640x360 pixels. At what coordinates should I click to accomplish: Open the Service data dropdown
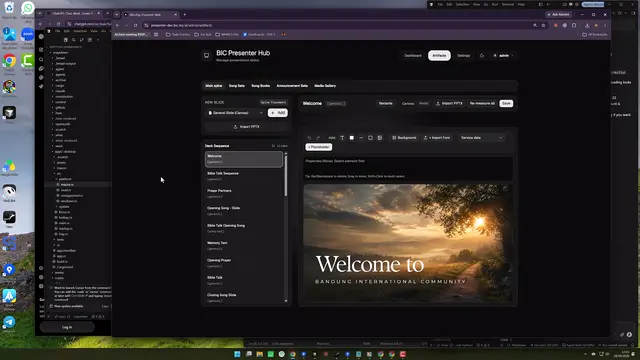pyautogui.click(x=481, y=138)
